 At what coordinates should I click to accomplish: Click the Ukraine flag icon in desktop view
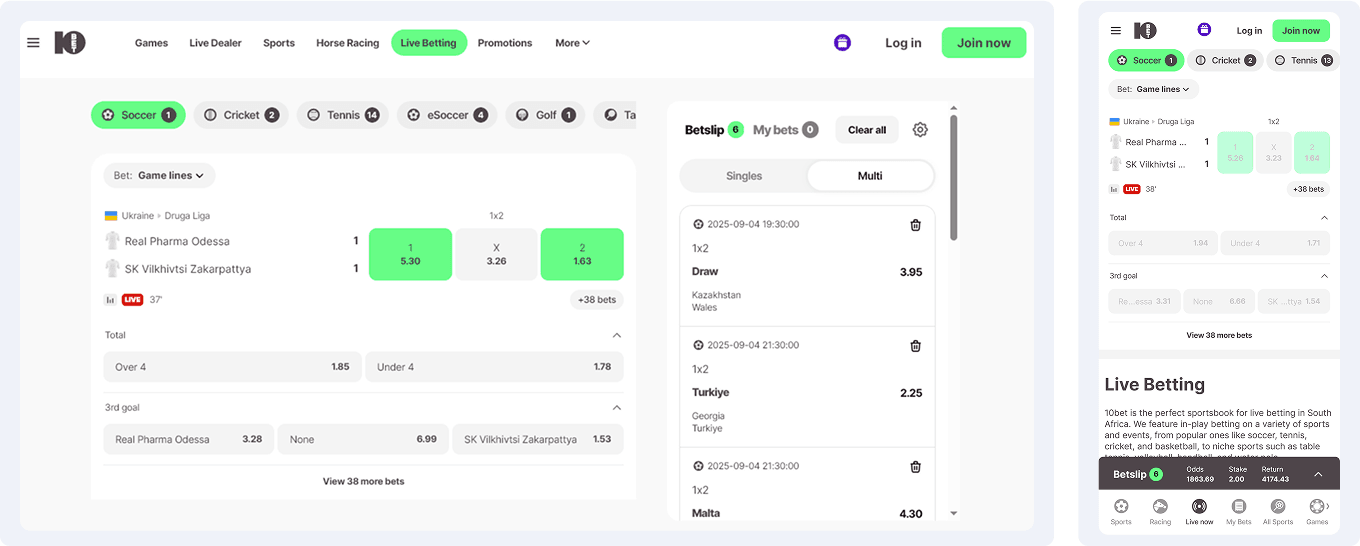[111, 216]
